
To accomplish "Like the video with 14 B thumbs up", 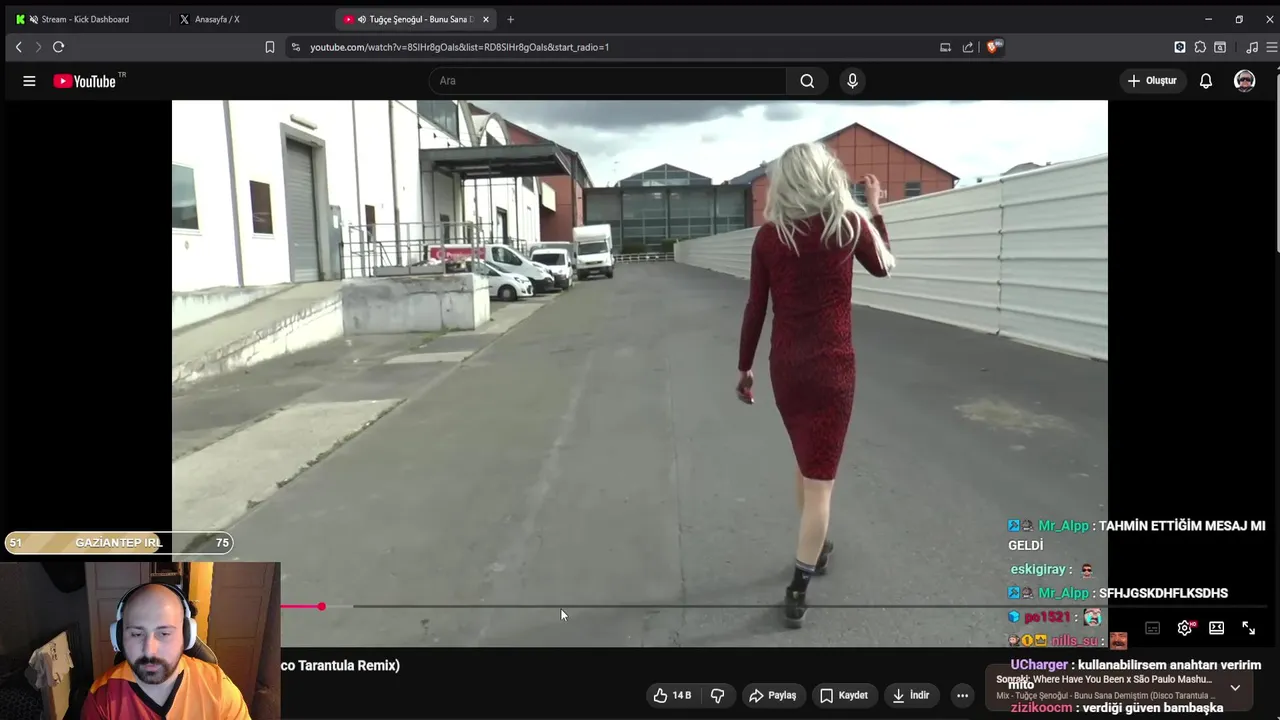I will (x=672, y=695).
